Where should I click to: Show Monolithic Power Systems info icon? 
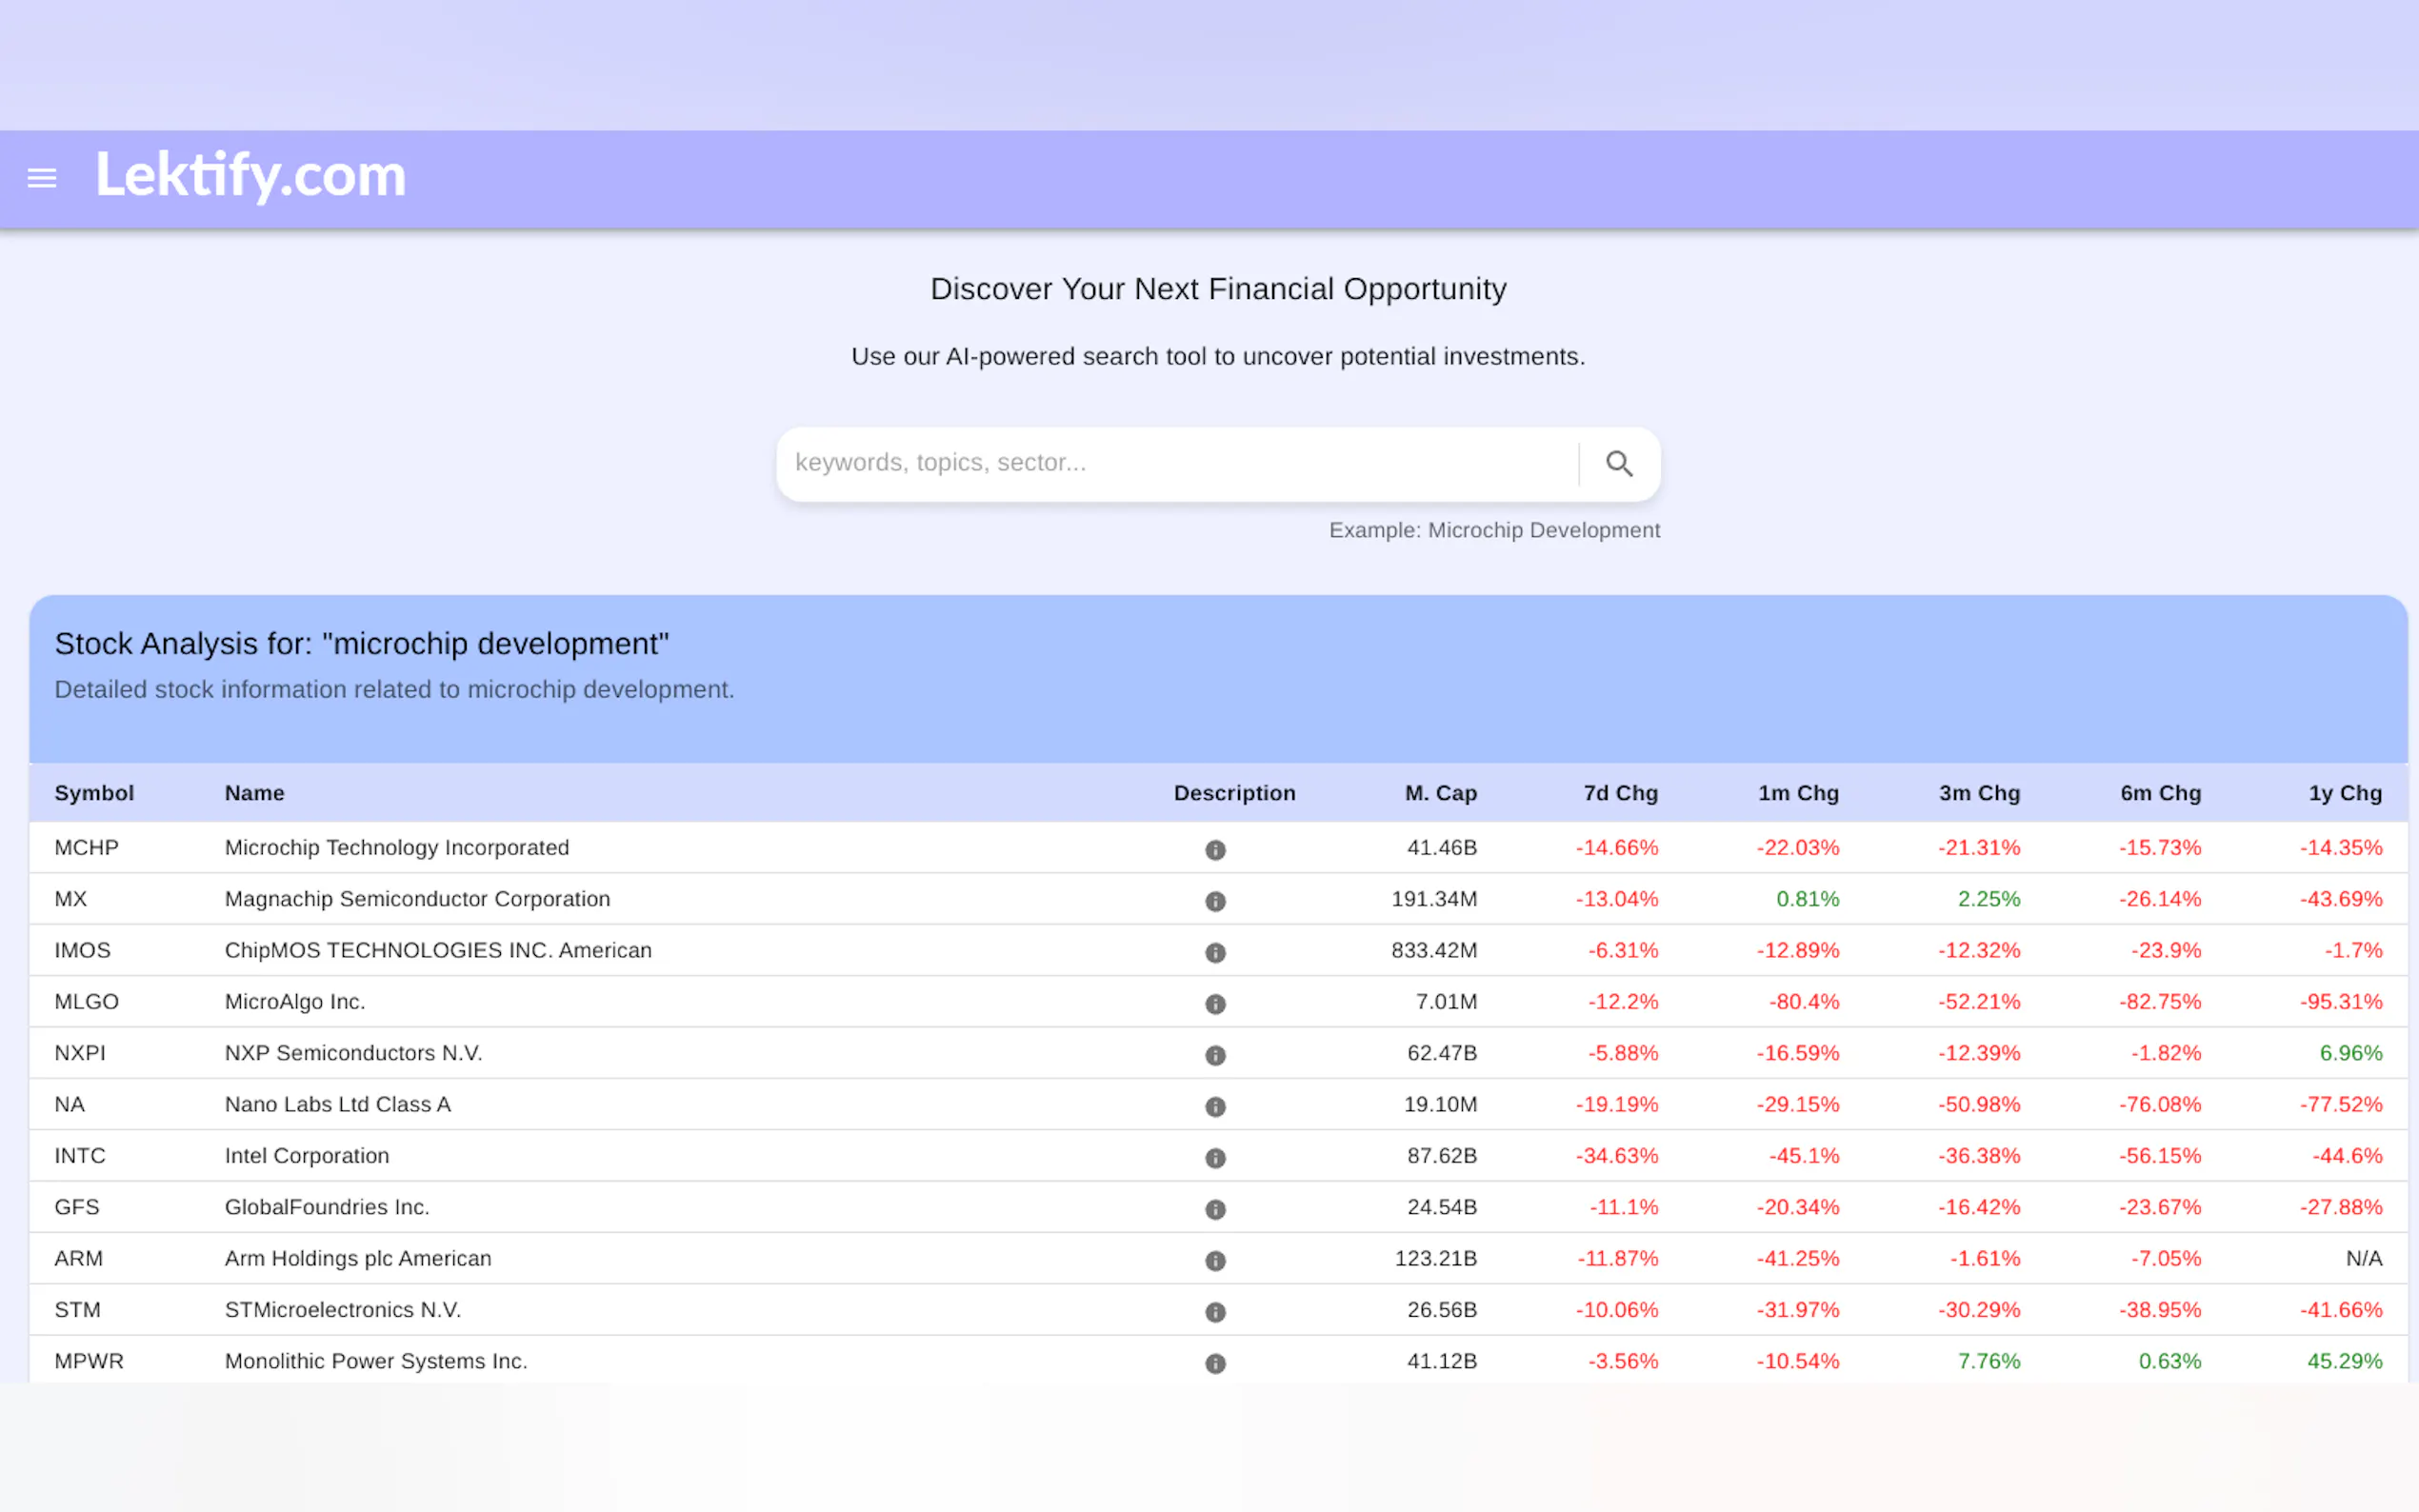[x=1215, y=1363]
